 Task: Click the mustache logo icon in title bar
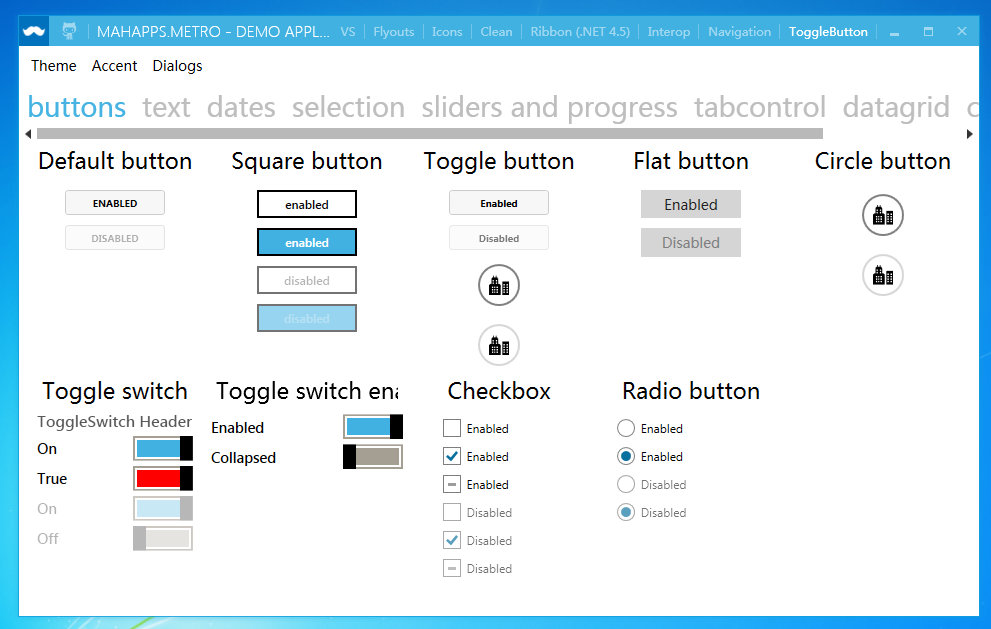click(x=34, y=31)
